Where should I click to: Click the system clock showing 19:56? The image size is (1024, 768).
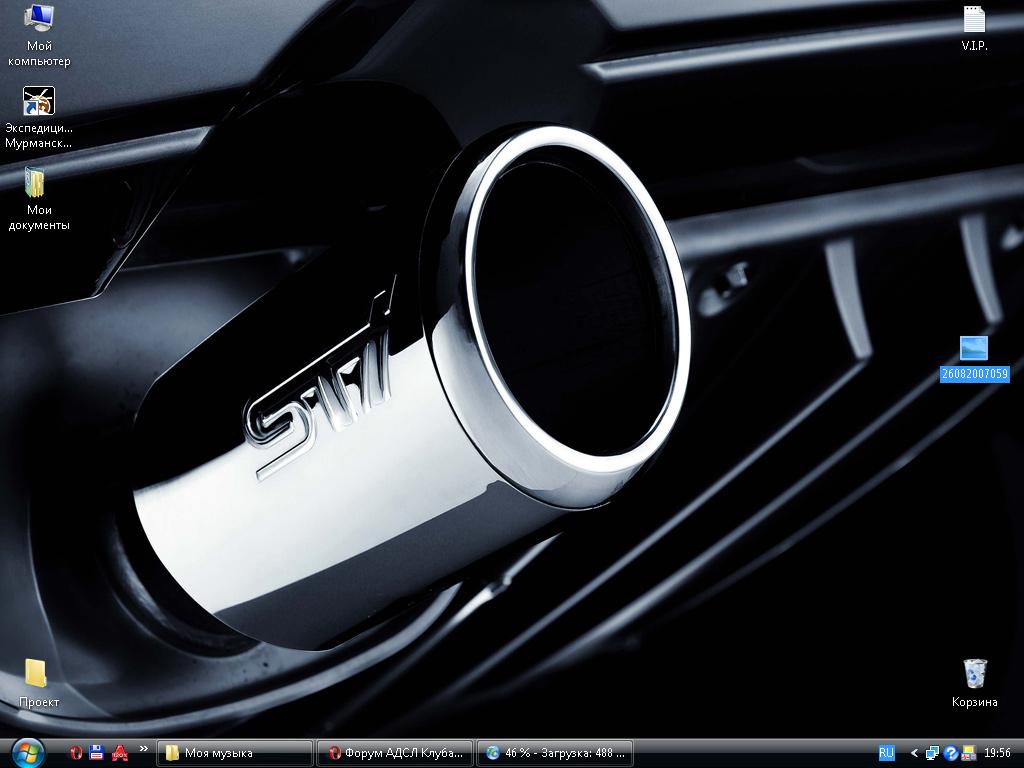pyautogui.click(x=997, y=753)
